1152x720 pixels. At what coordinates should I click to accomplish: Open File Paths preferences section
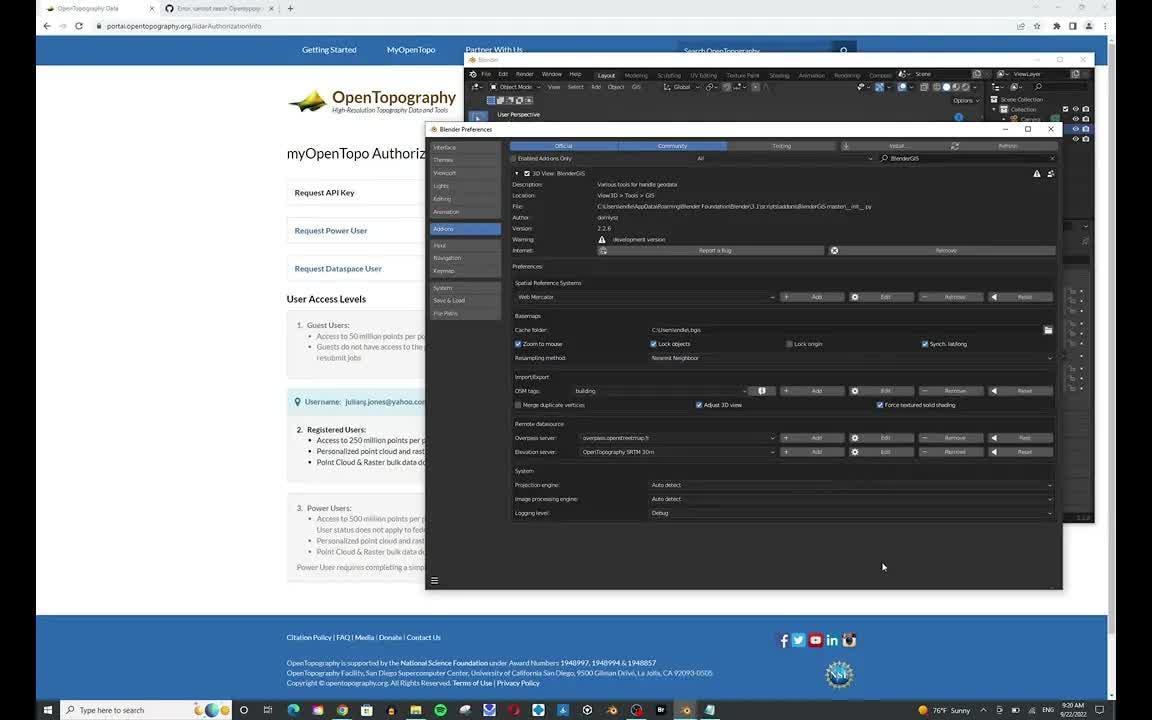pyautogui.click(x=465, y=314)
